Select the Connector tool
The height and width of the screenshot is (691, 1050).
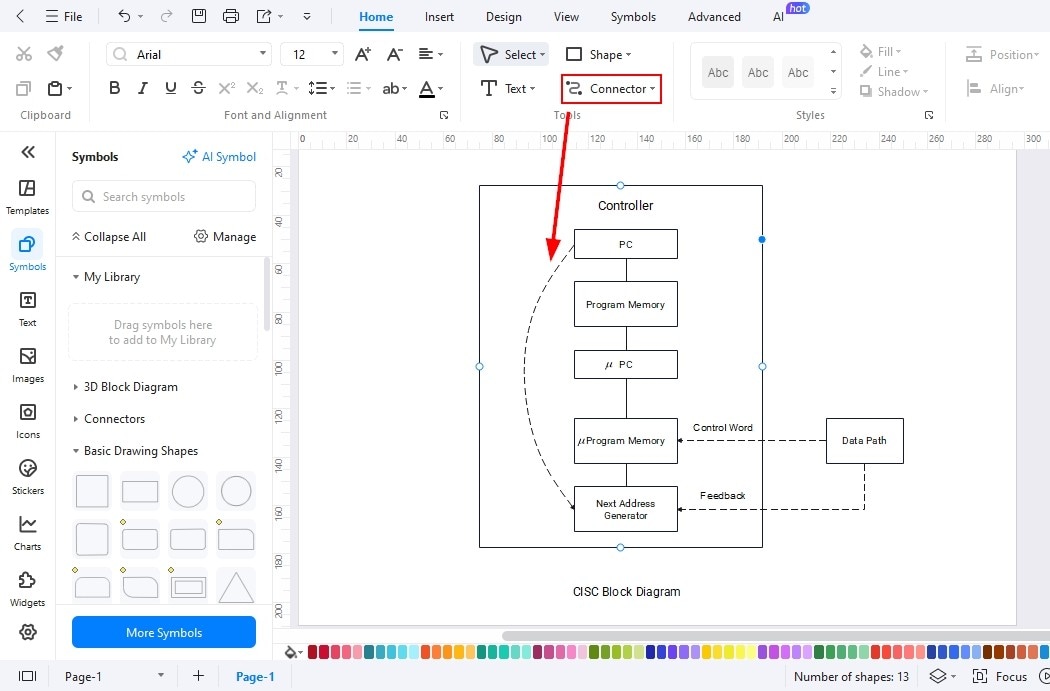[x=610, y=88]
